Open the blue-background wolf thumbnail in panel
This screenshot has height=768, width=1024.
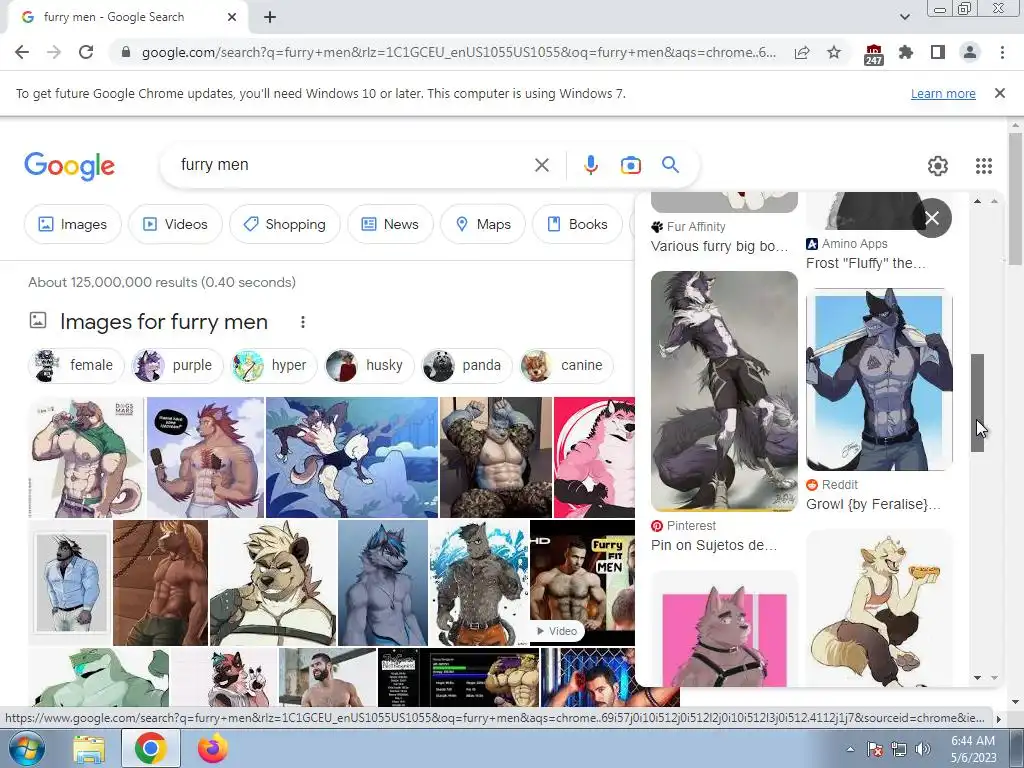(879, 379)
